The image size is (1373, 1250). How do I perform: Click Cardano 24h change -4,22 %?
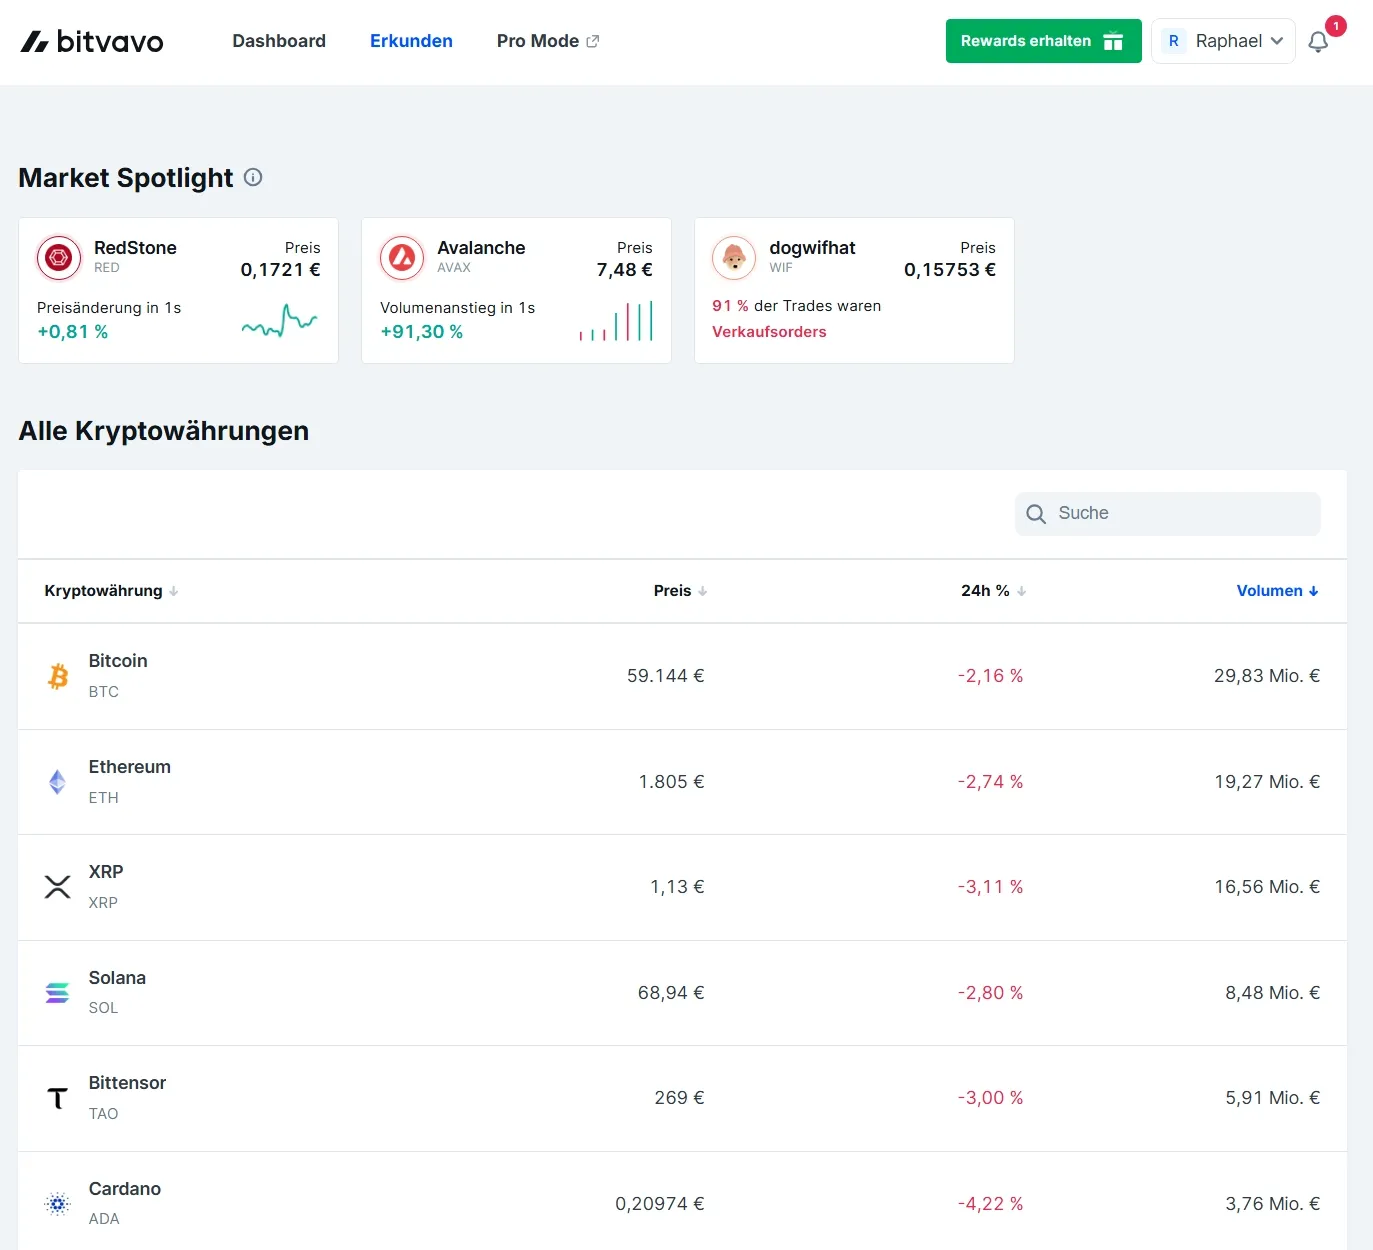coord(991,1204)
